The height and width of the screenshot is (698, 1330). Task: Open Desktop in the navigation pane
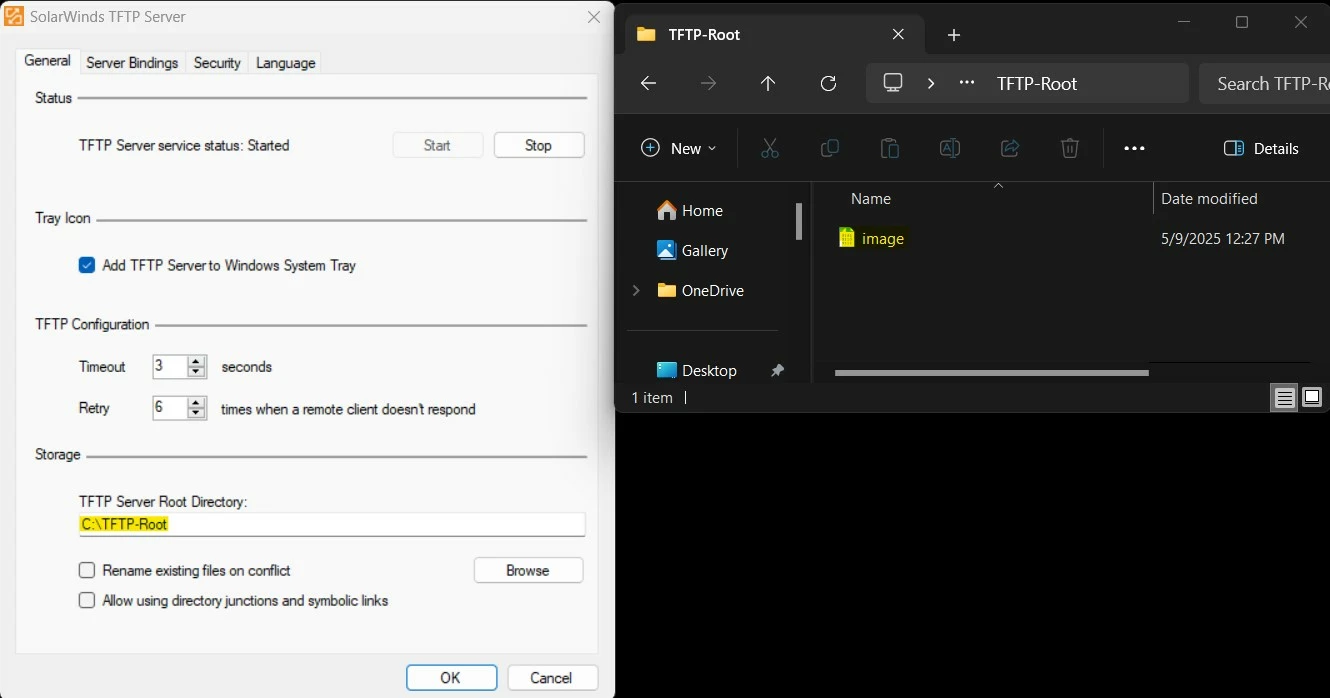[697, 370]
